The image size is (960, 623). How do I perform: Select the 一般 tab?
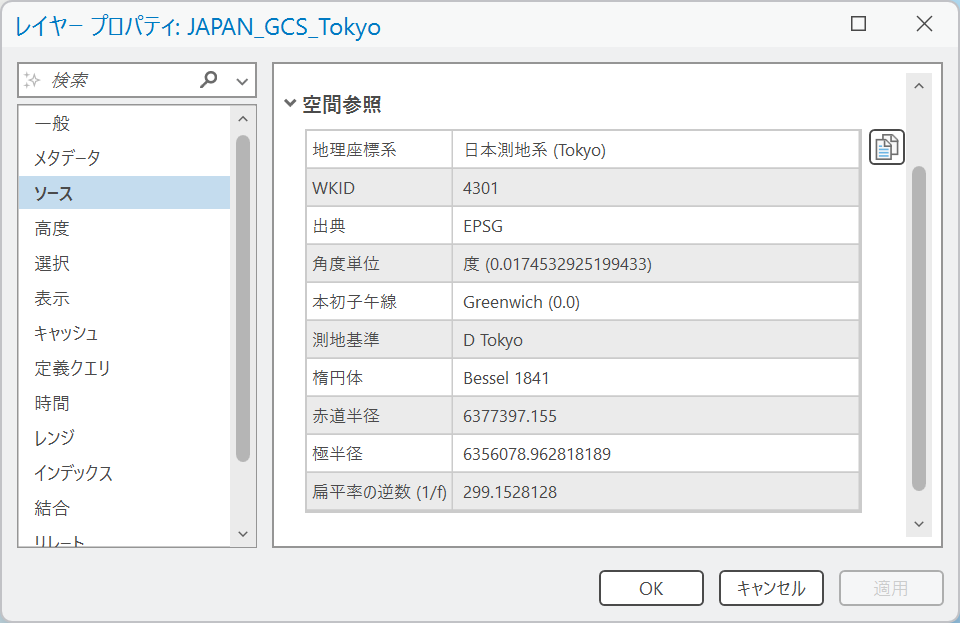[x=52, y=124]
